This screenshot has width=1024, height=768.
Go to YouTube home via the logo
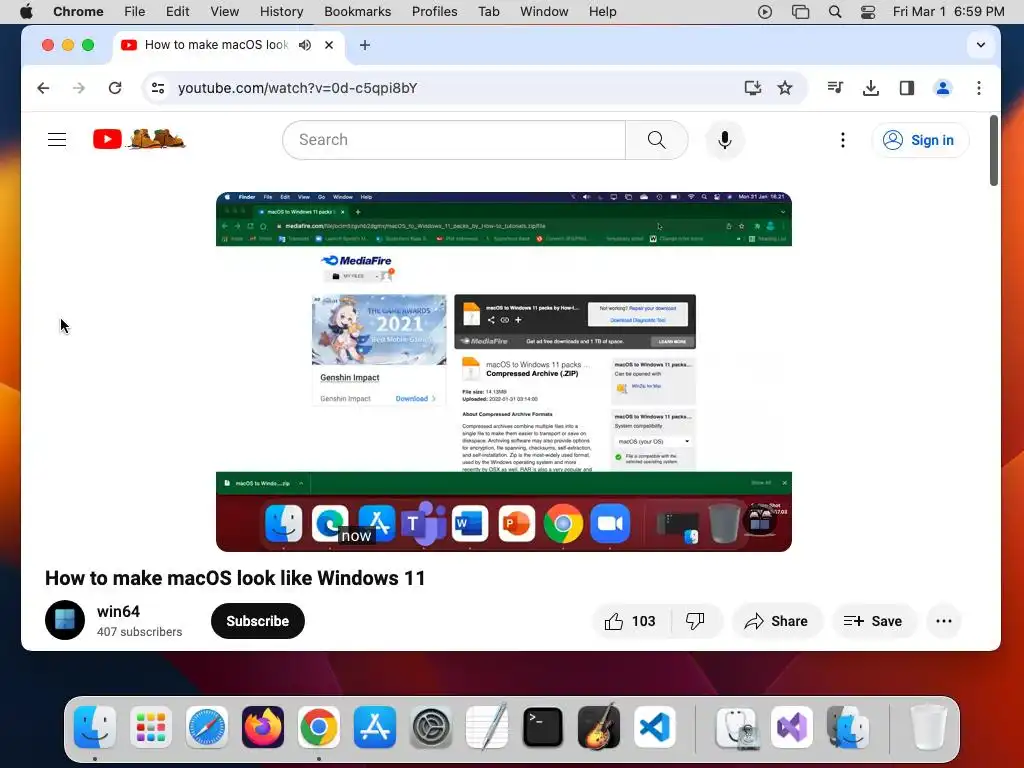point(139,139)
